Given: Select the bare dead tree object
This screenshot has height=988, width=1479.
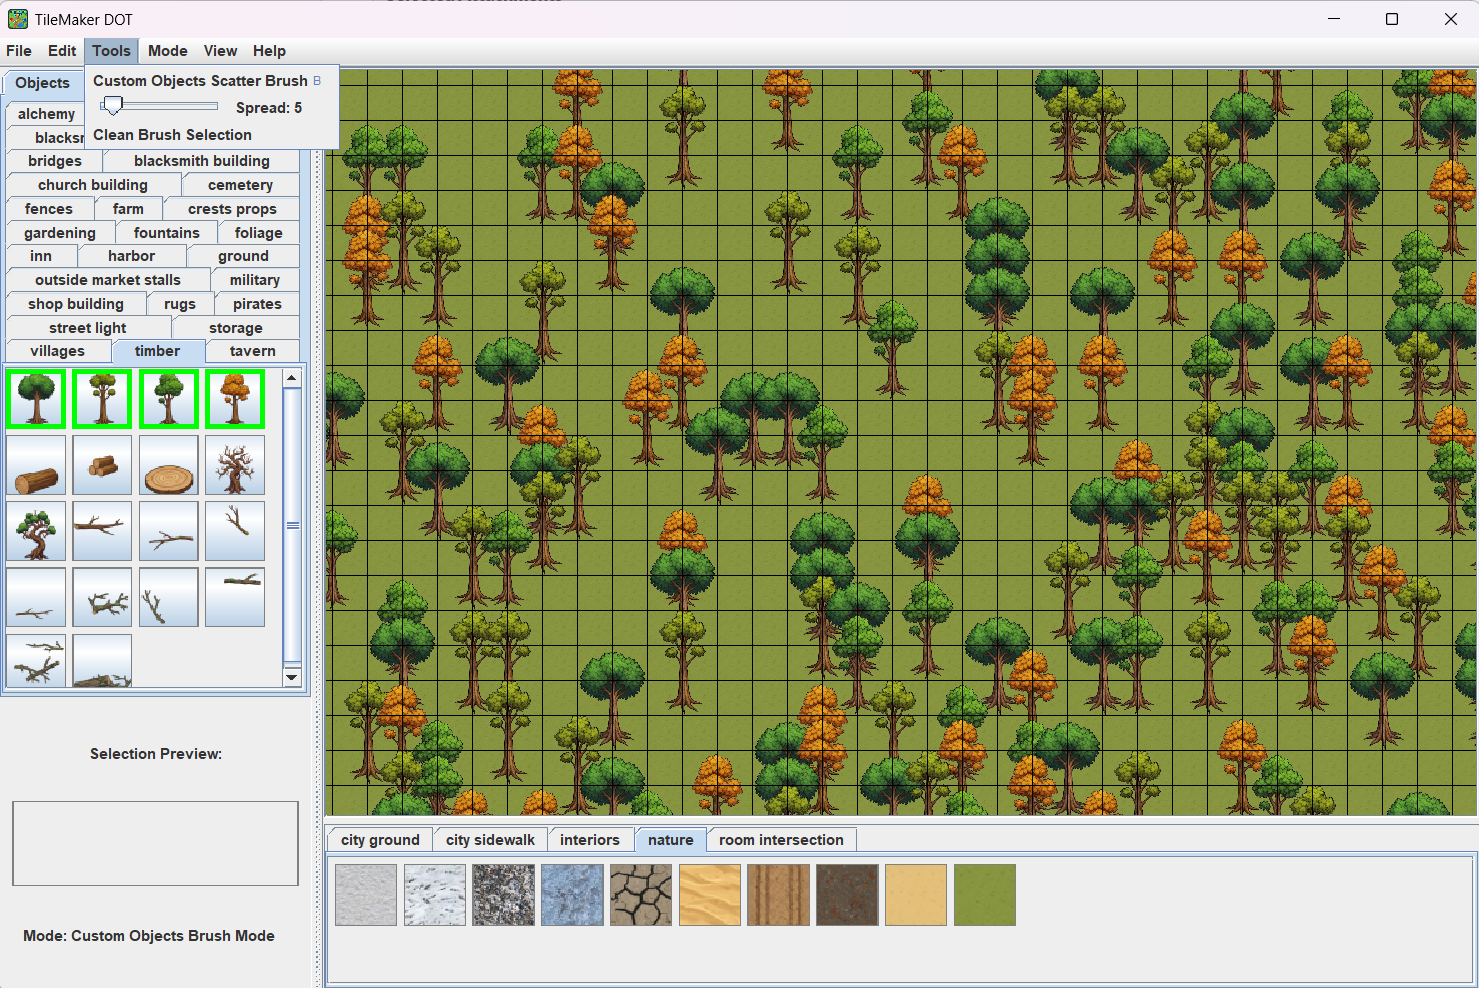Looking at the screenshot, I should [235, 465].
